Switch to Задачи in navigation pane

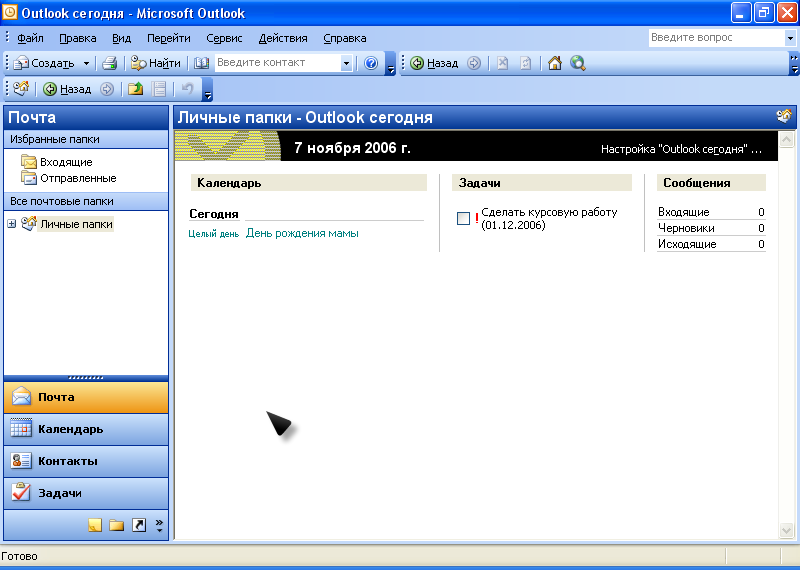pyautogui.click(x=86, y=493)
